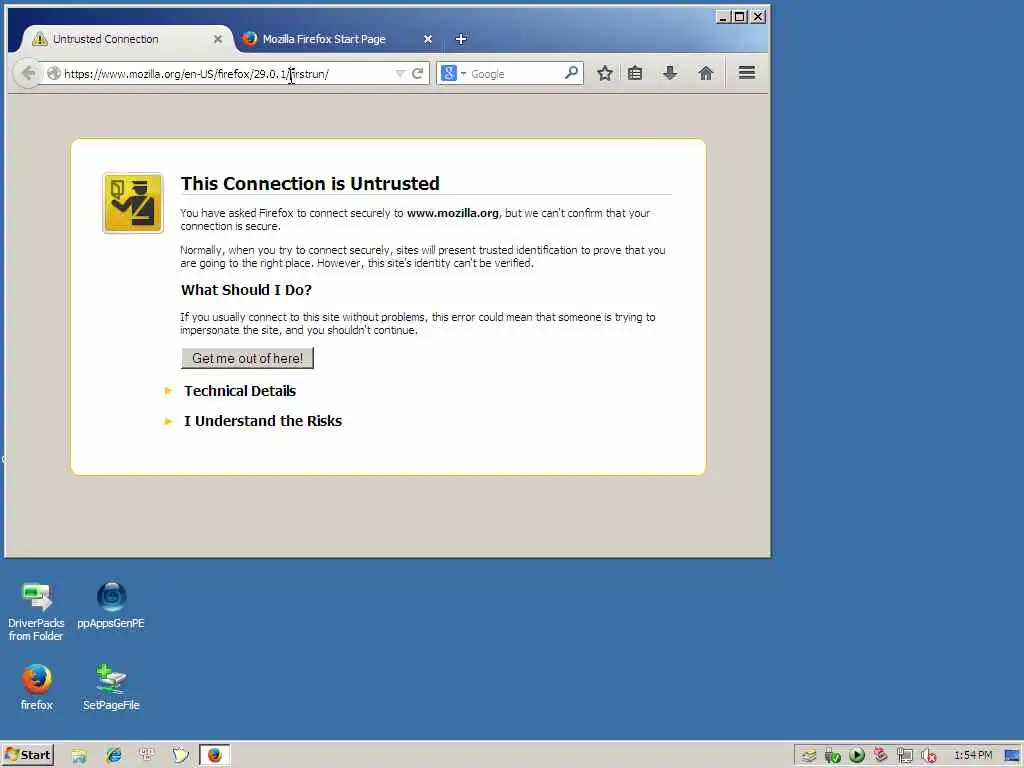Screen dimensions: 1024x768
Task: Go to the home page icon
Action: [x=706, y=73]
